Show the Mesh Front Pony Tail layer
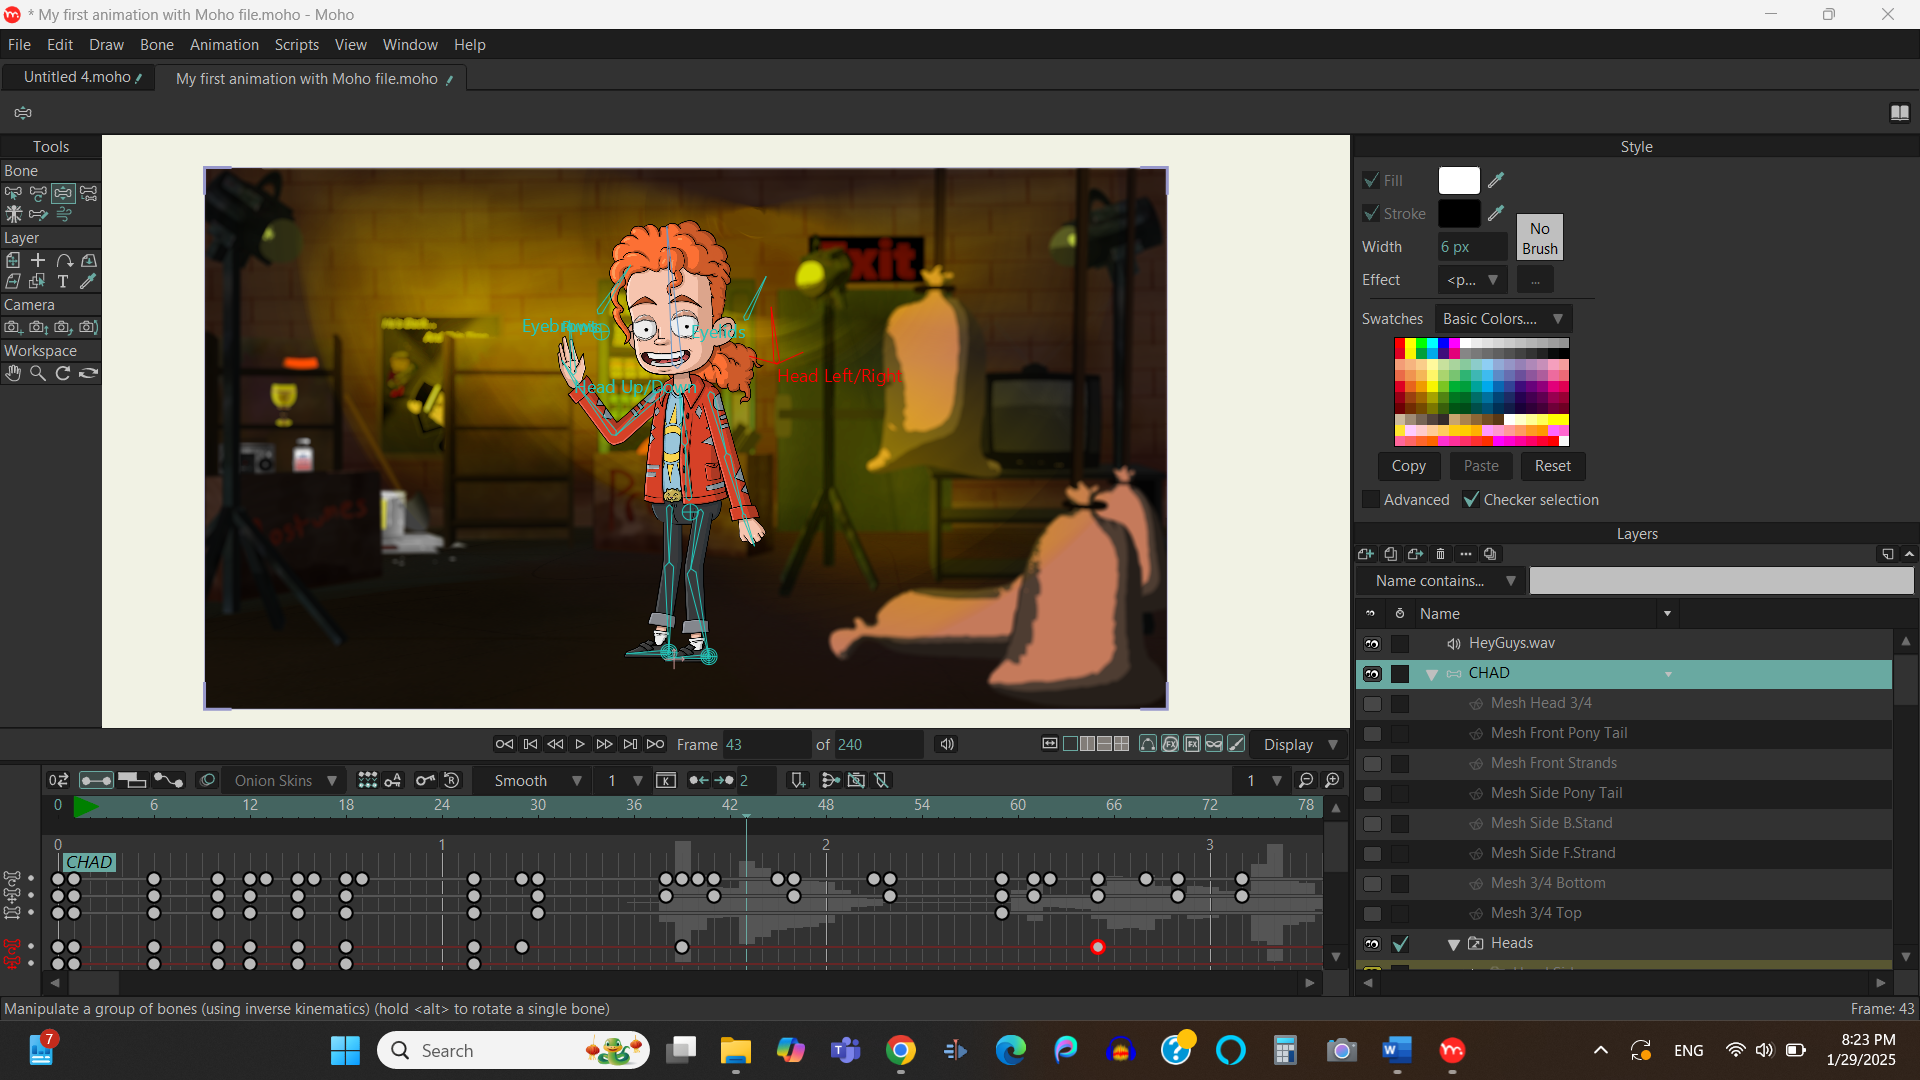Screen dimensions: 1920x1080 (x=1372, y=734)
